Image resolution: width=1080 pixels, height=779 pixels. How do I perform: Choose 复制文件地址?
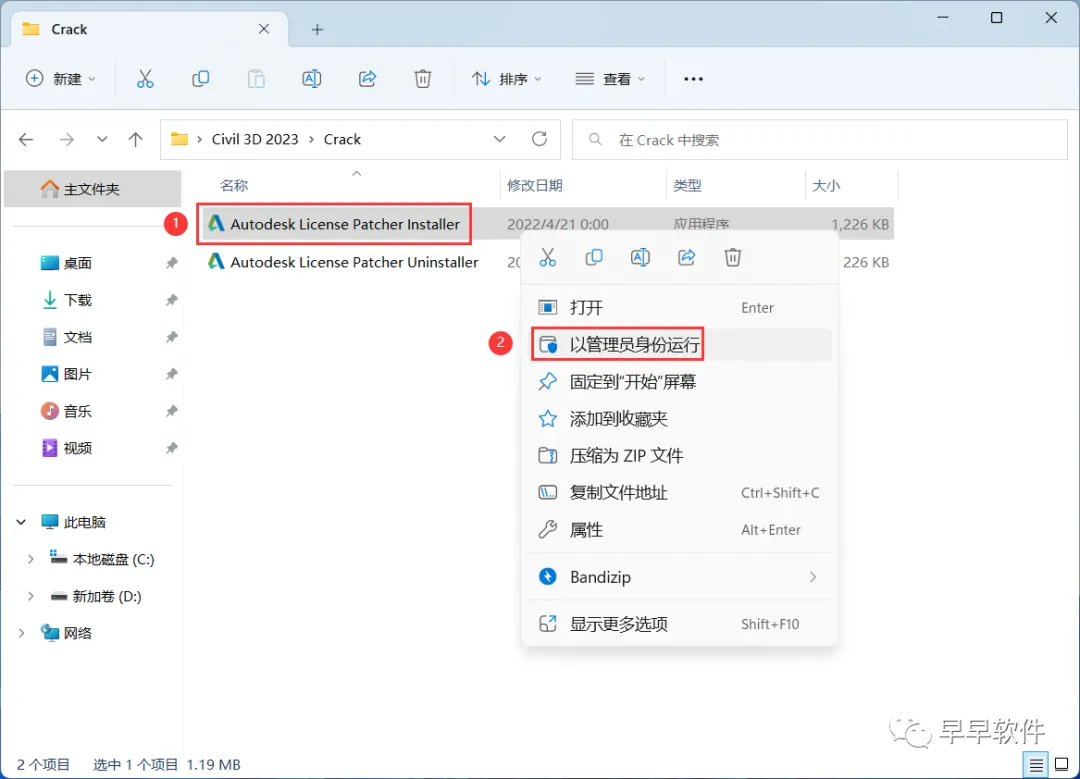[x=680, y=492]
